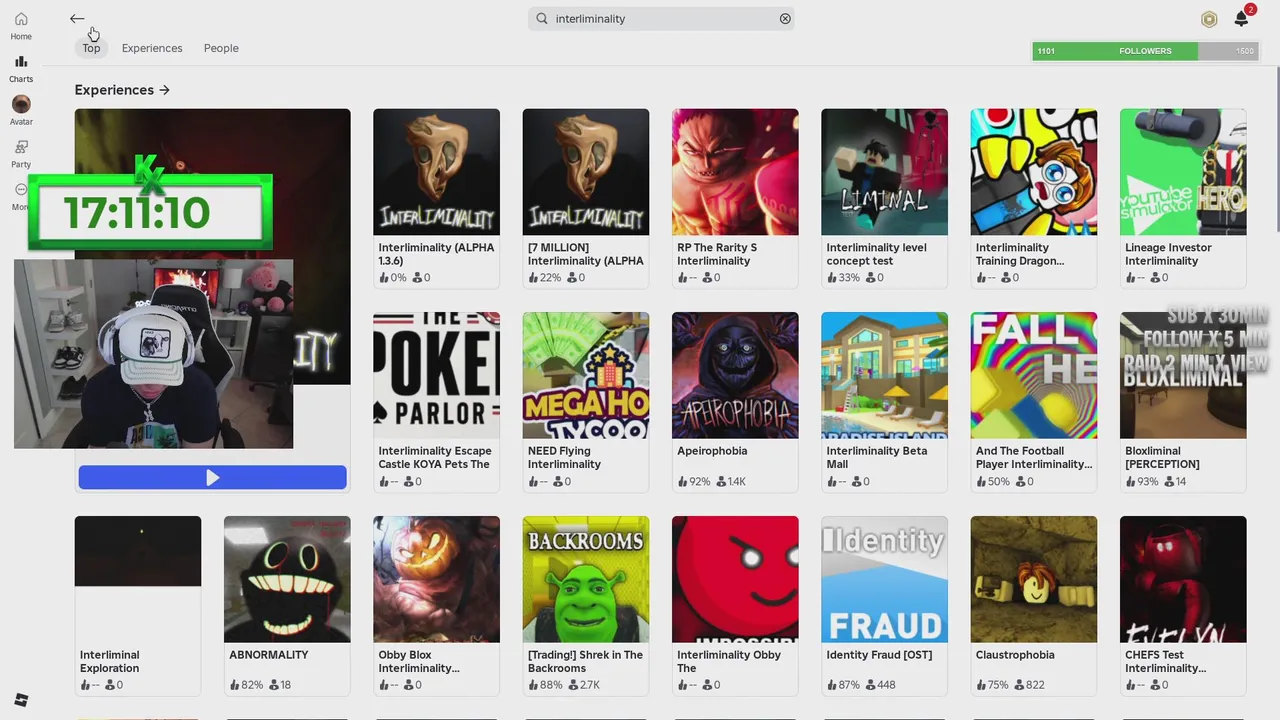This screenshot has width=1280, height=720.
Task: Clear the search field with X icon
Action: pos(785,18)
